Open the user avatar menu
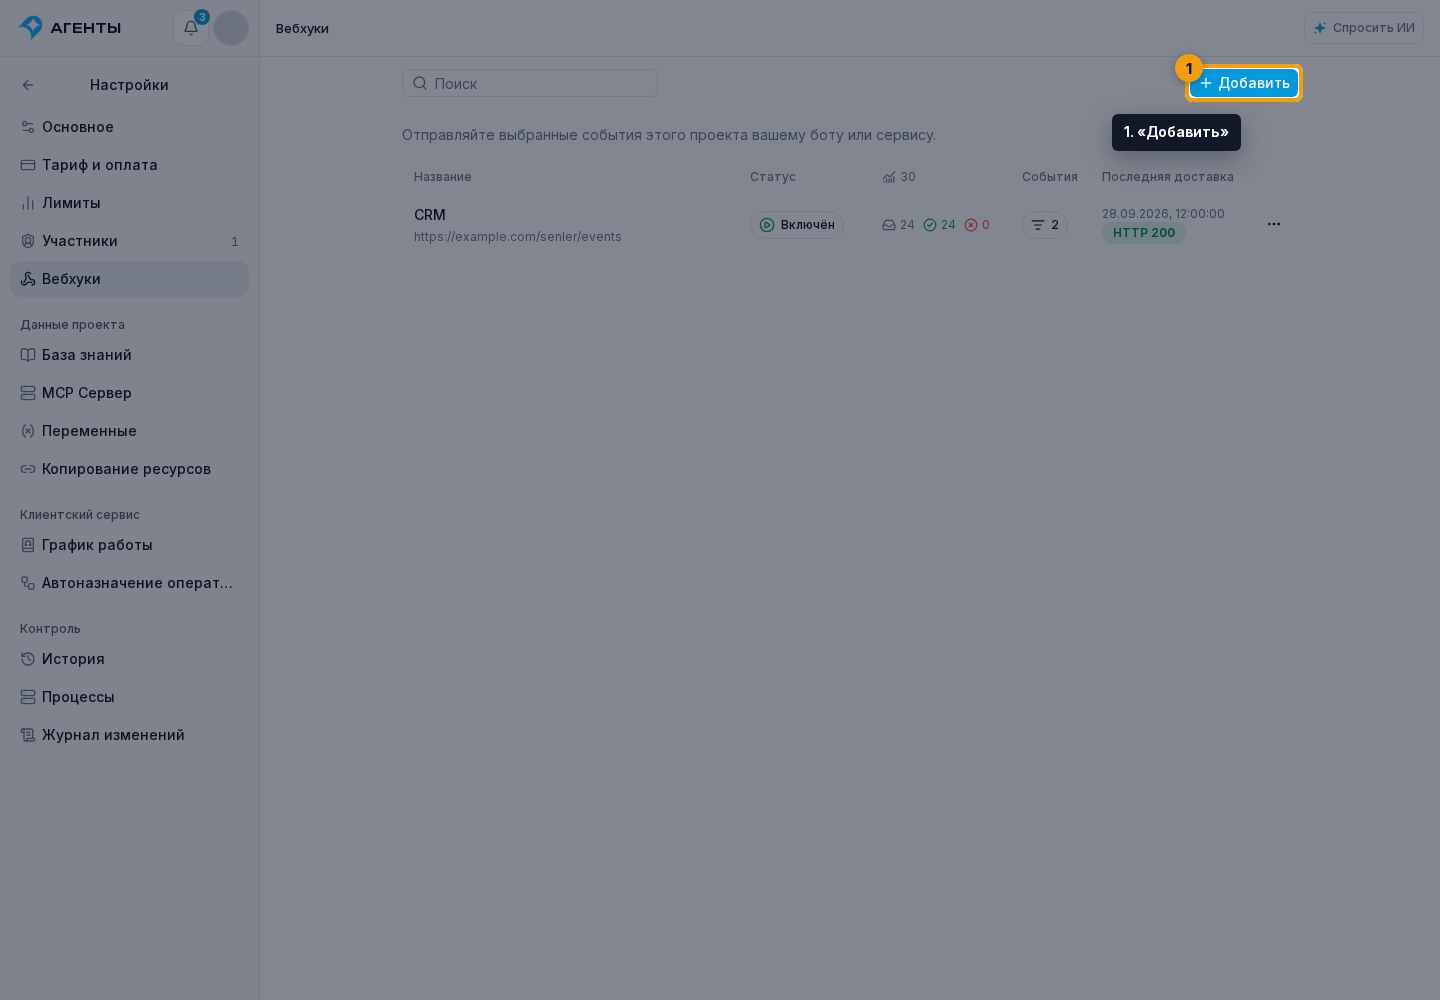The width and height of the screenshot is (1440, 1000). (231, 28)
